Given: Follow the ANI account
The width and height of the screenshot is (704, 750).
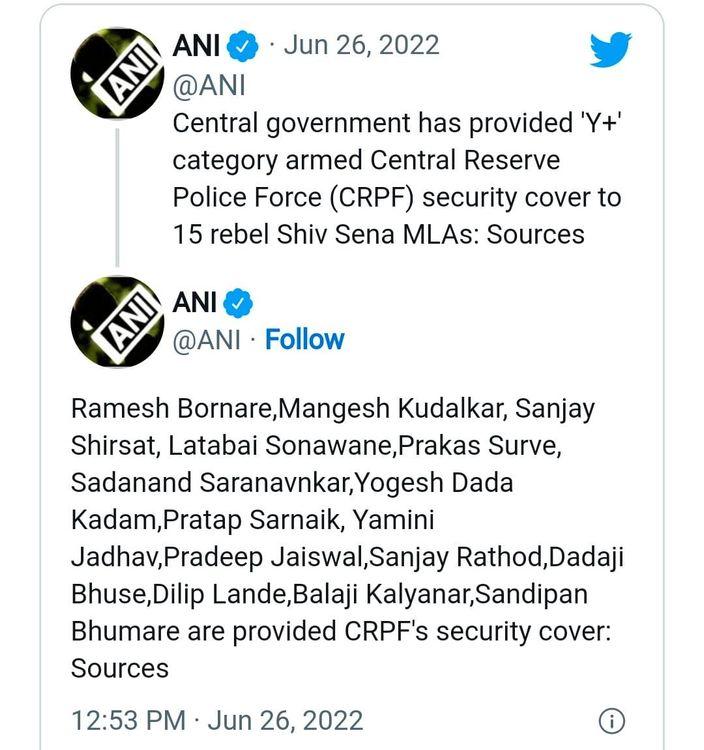Looking at the screenshot, I should 304,340.
